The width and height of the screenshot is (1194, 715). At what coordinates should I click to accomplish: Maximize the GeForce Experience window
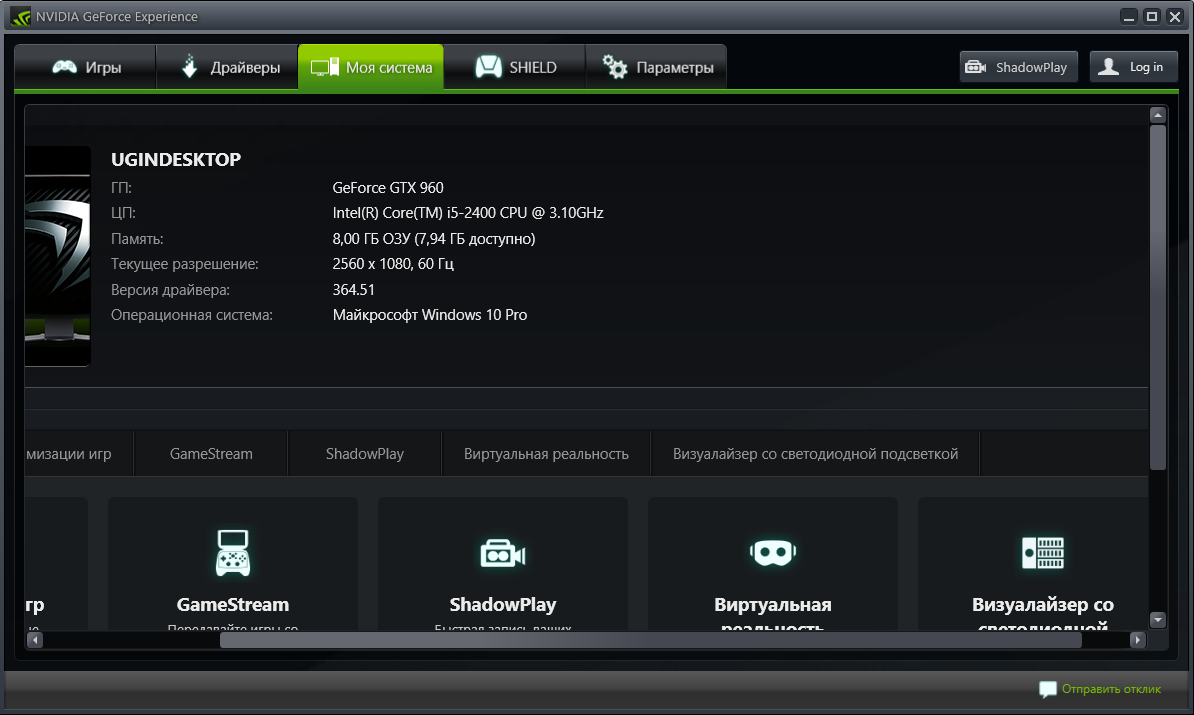(1152, 17)
